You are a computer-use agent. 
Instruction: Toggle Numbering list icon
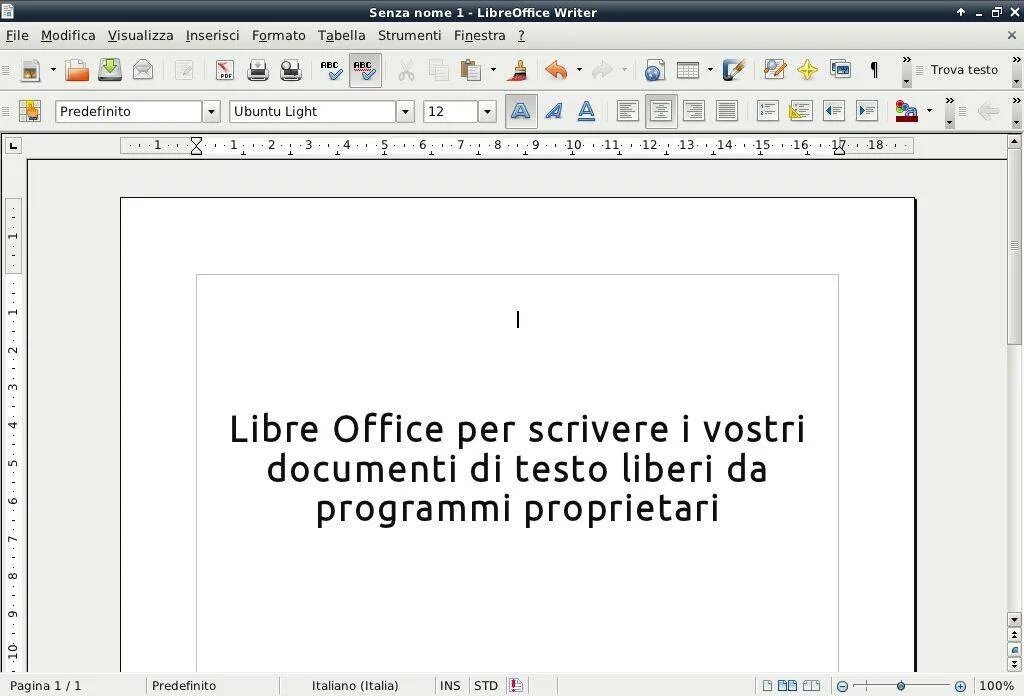pyautogui.click(x=767, y=112)
